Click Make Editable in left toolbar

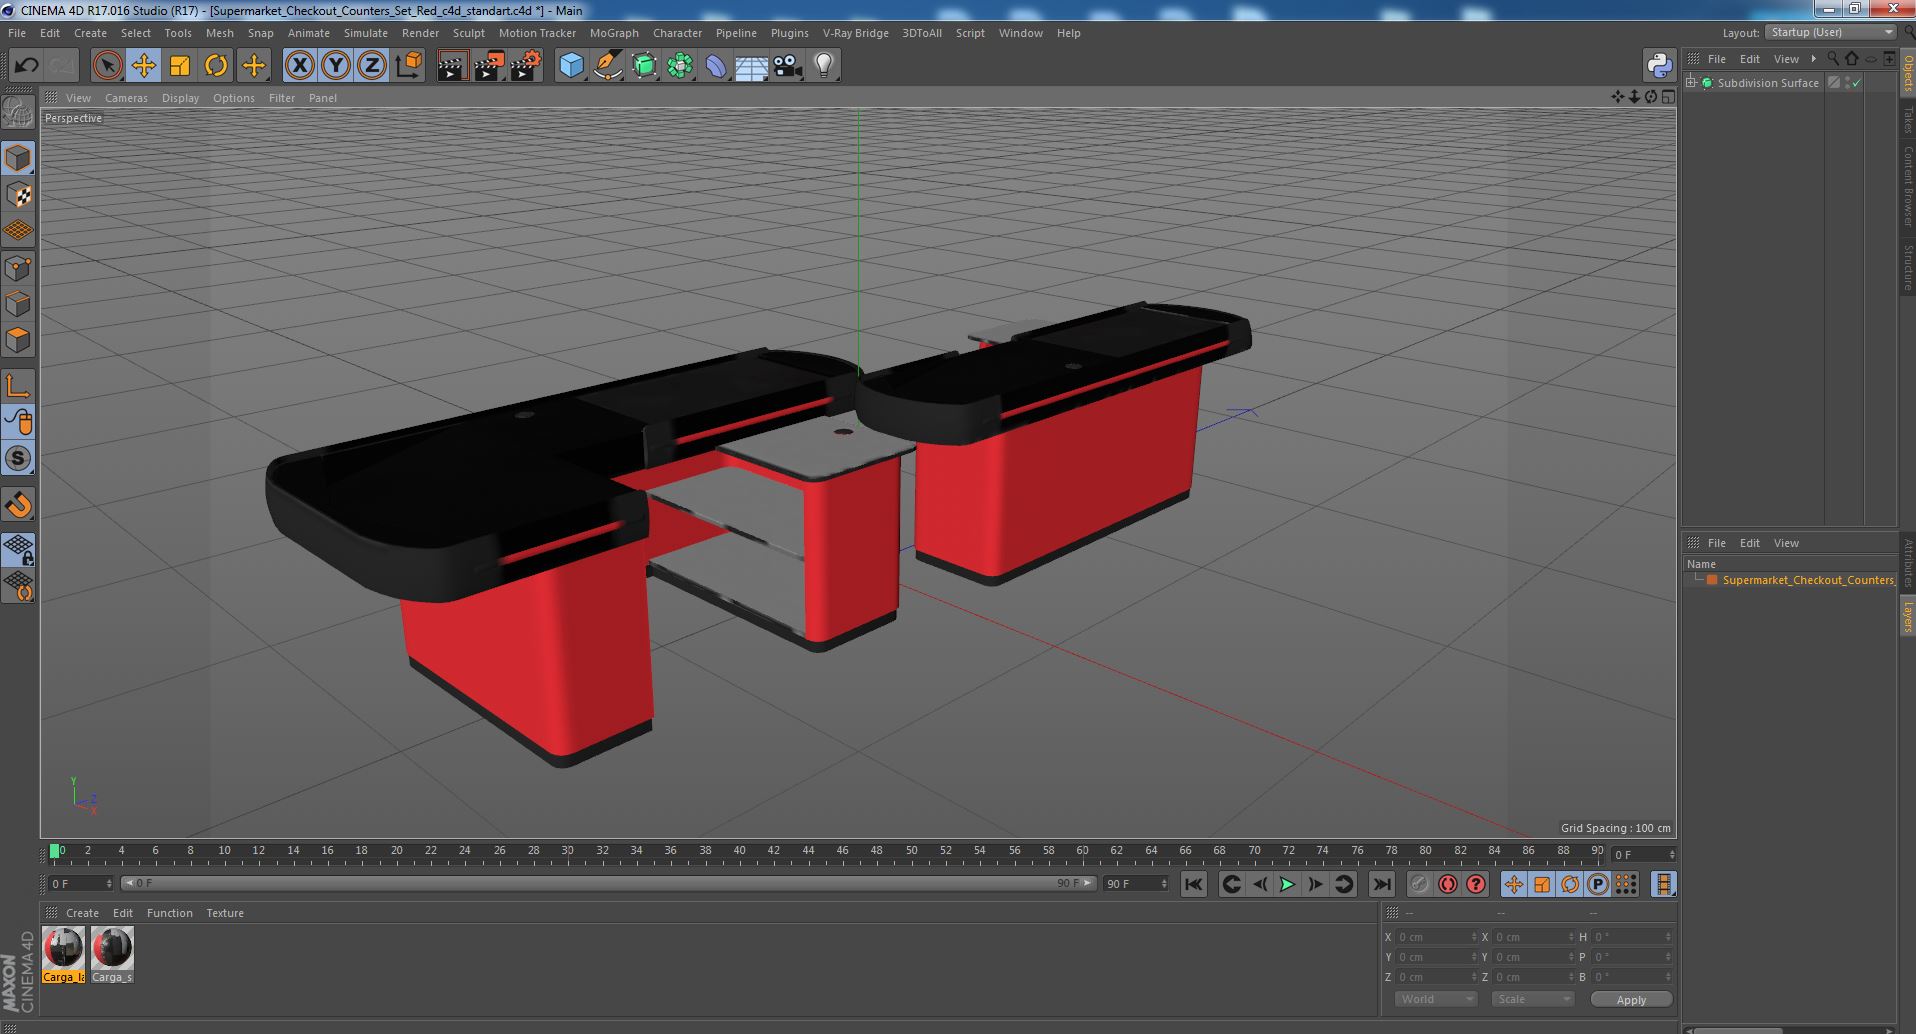coord(18,113)
